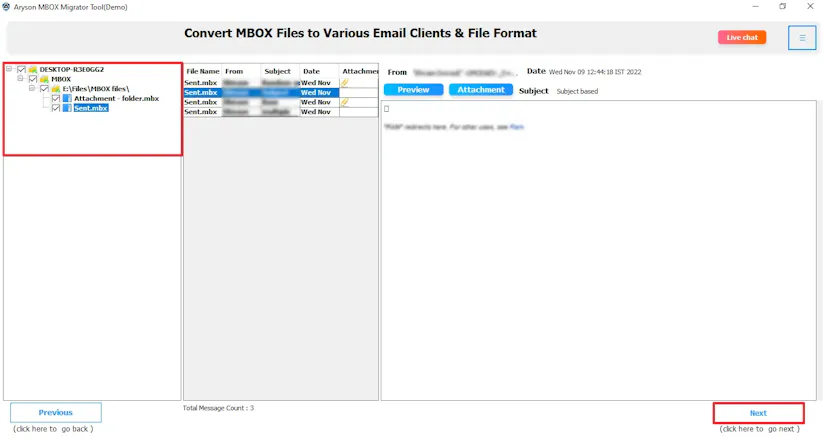This screenshot has width=826, height=440.
Task: Click the 'Subject based' subject value
Action: [577, 91]
